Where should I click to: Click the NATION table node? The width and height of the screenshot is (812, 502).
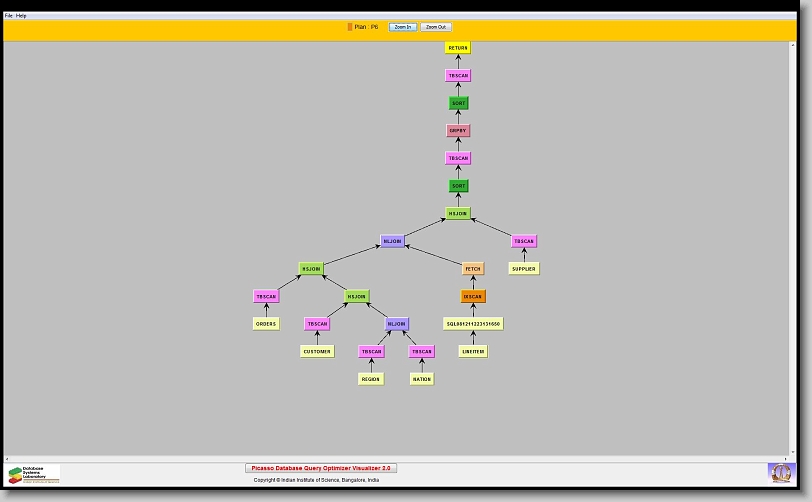(422, 379)
